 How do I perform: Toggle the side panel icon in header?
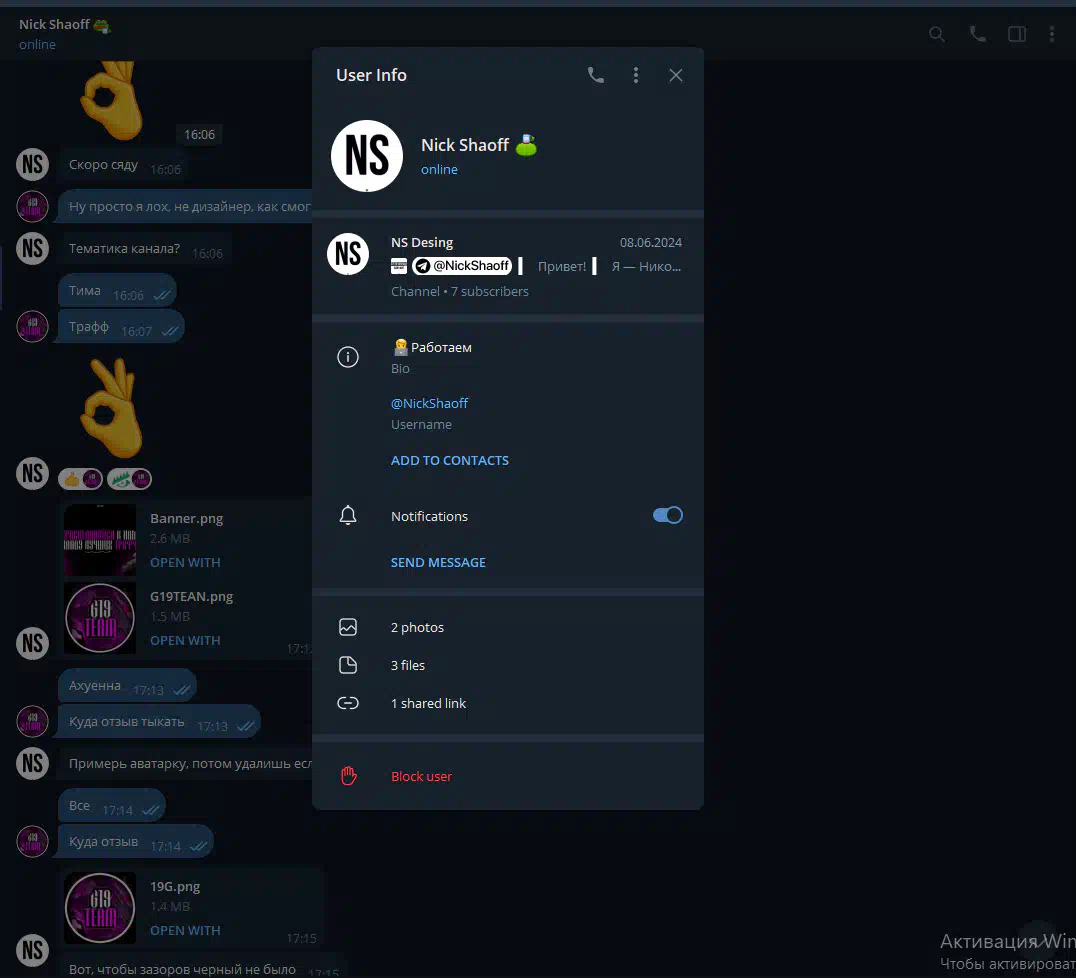tap(1016, 34)
